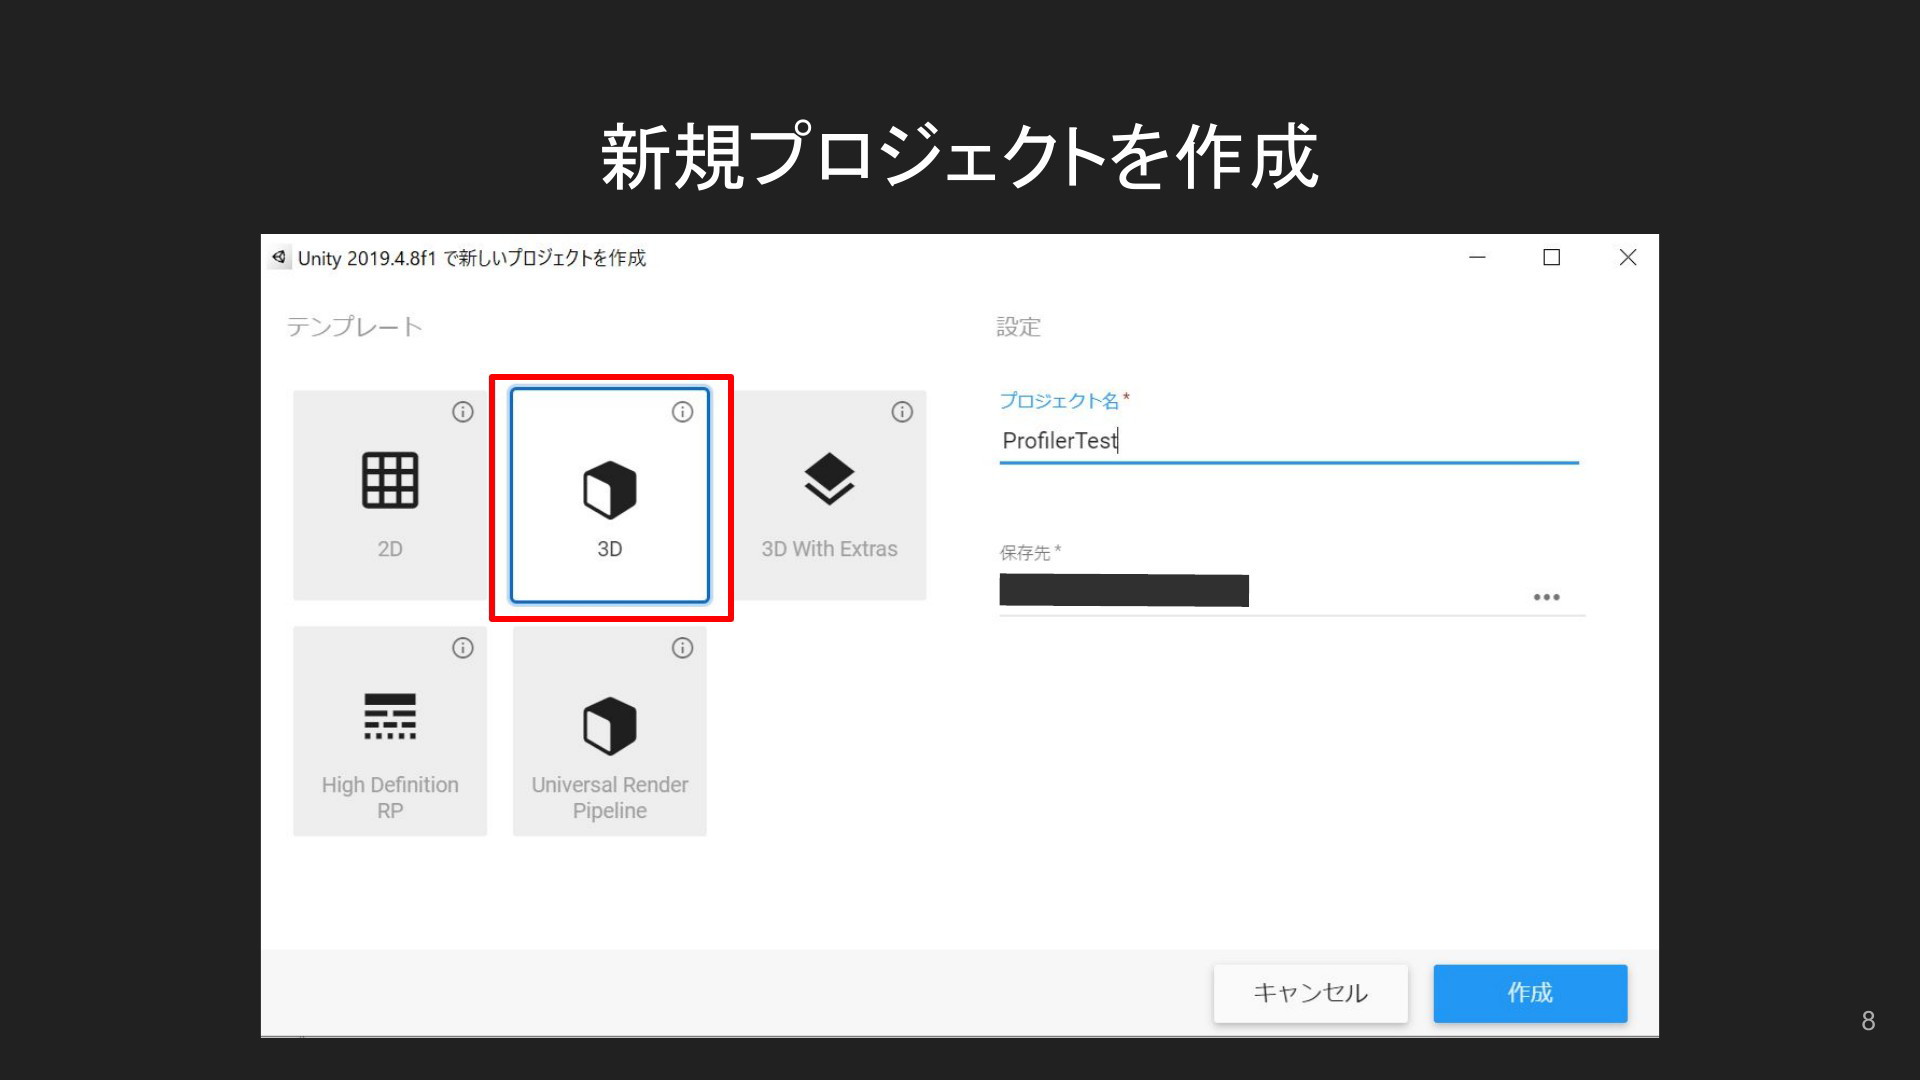Pick the High Definition RP template

coord(390,731)
